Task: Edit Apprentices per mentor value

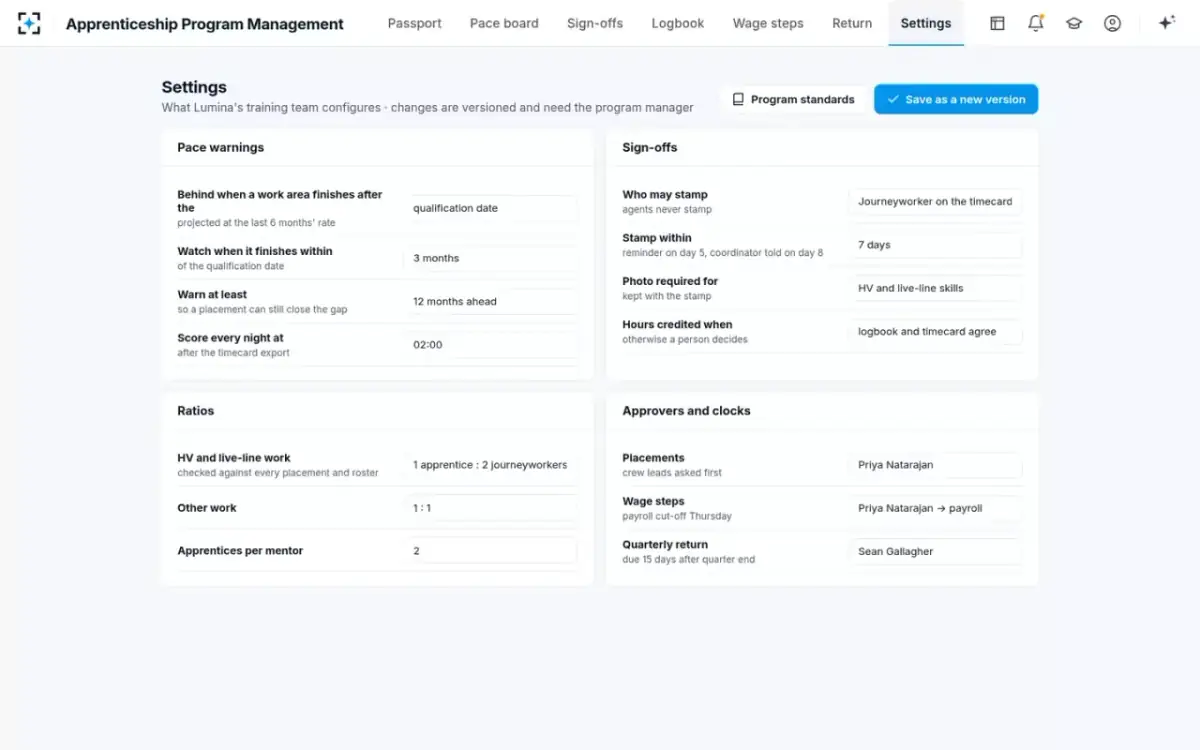Action: (491, 551)
